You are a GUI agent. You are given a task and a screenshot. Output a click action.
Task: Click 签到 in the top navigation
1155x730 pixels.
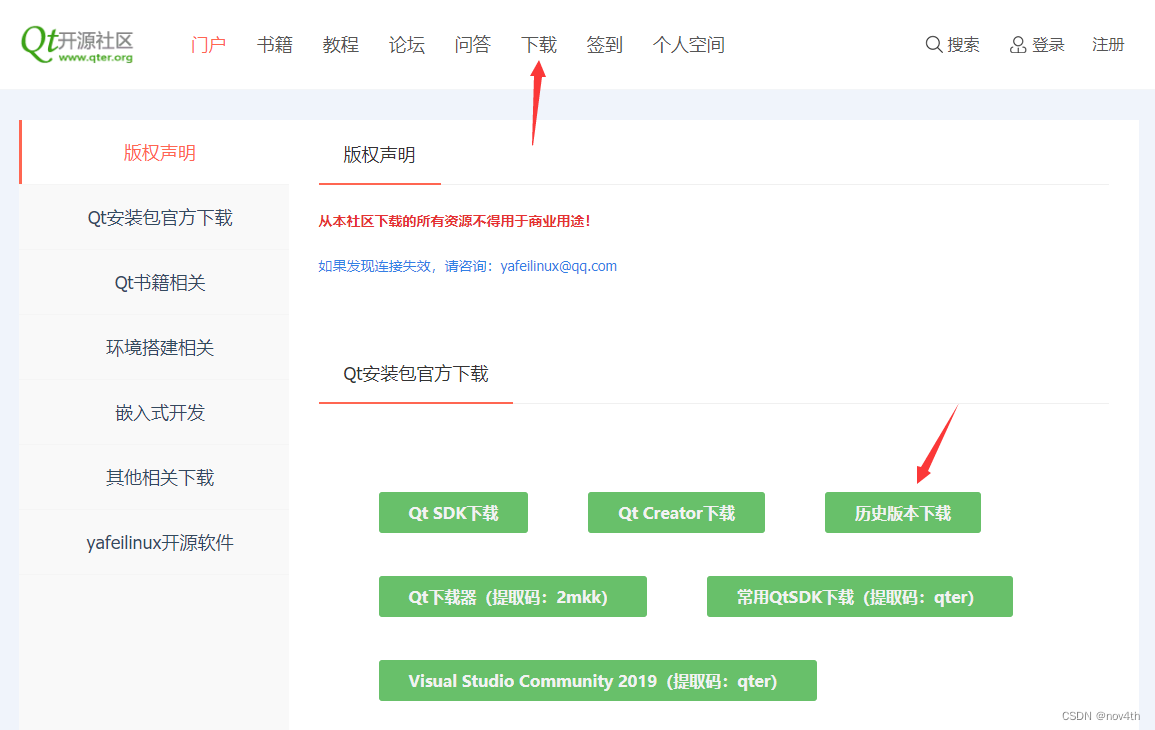click(604, 44)
